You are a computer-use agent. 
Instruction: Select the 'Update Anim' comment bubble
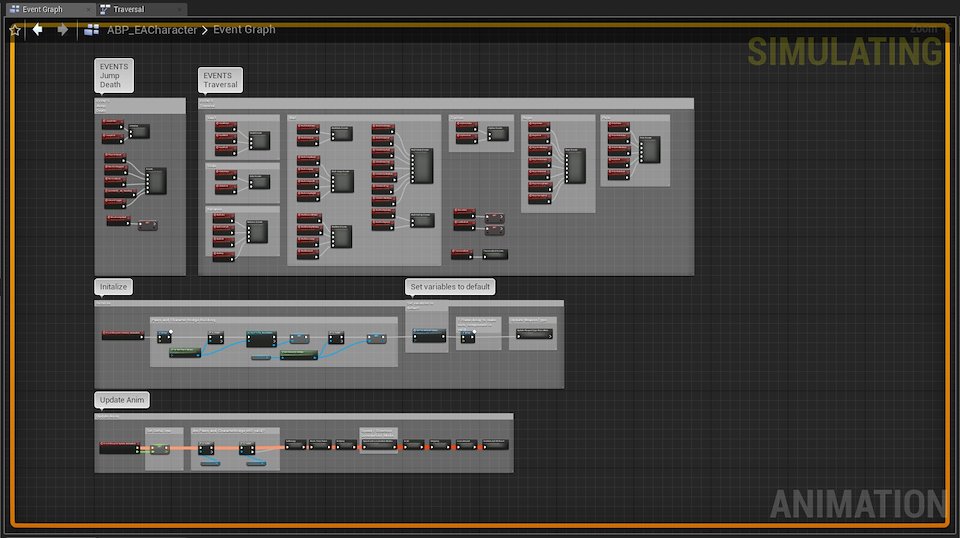click(x=122, y=400)
